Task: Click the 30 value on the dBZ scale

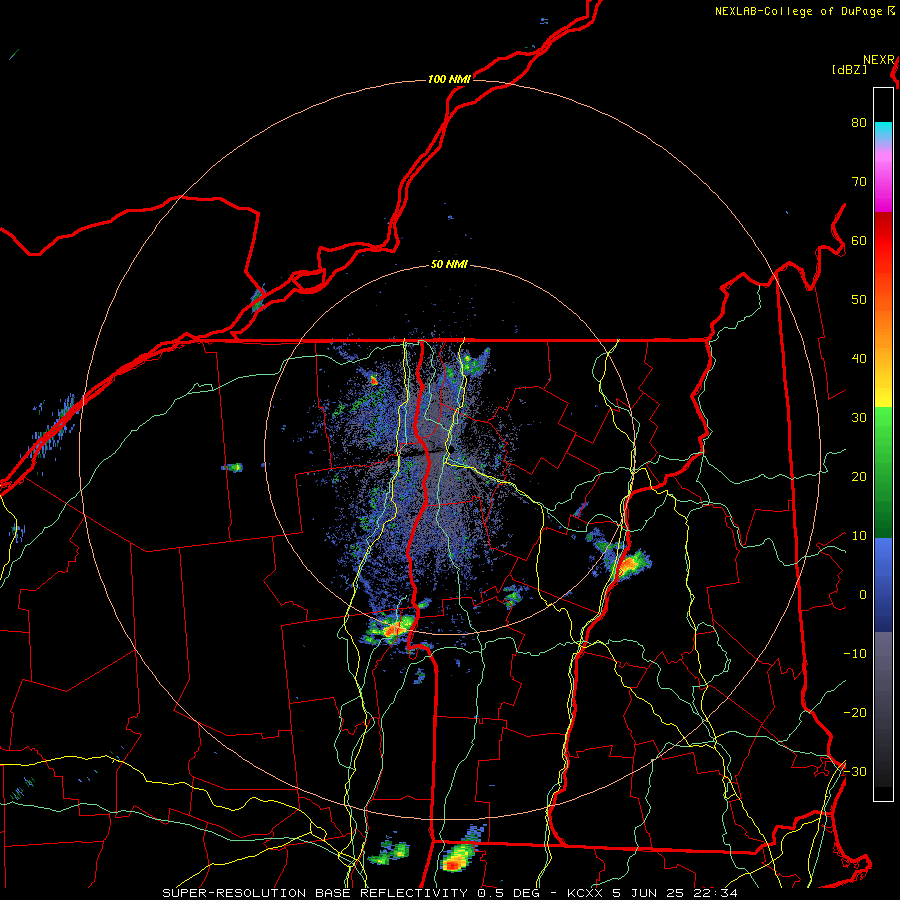Action: click(859, 418)
